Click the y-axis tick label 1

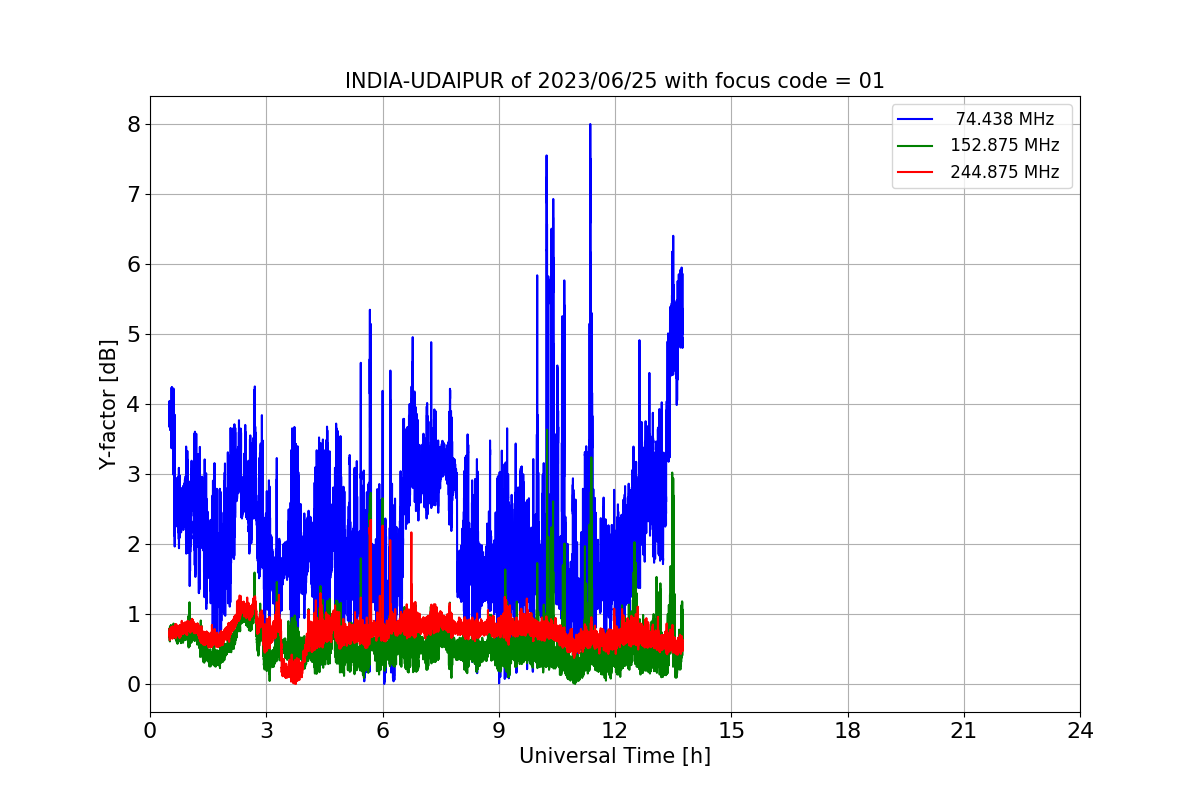pos(133,615)
